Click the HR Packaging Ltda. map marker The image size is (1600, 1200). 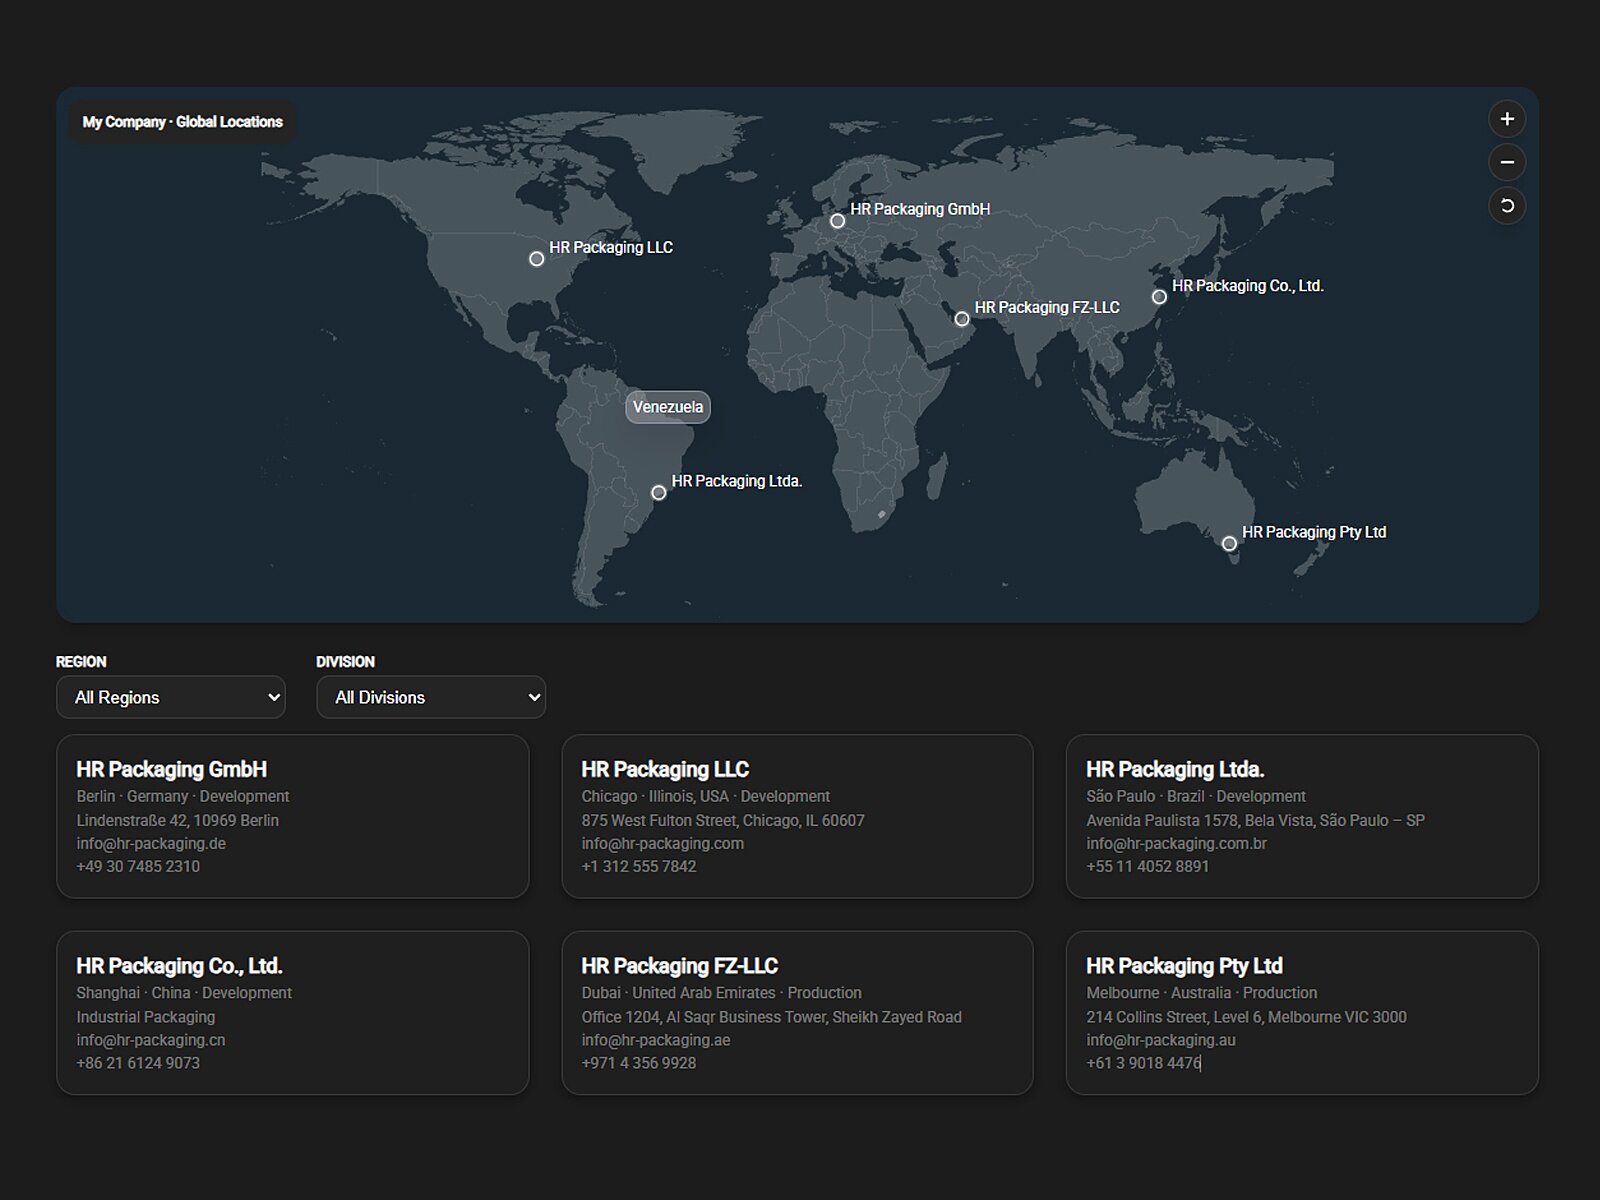[659, 492]
